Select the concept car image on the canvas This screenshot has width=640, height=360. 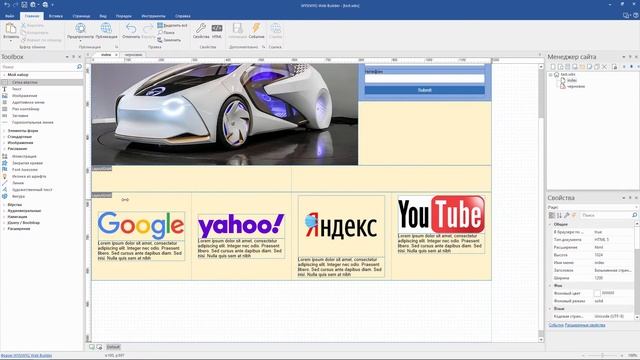pos(224,114)
